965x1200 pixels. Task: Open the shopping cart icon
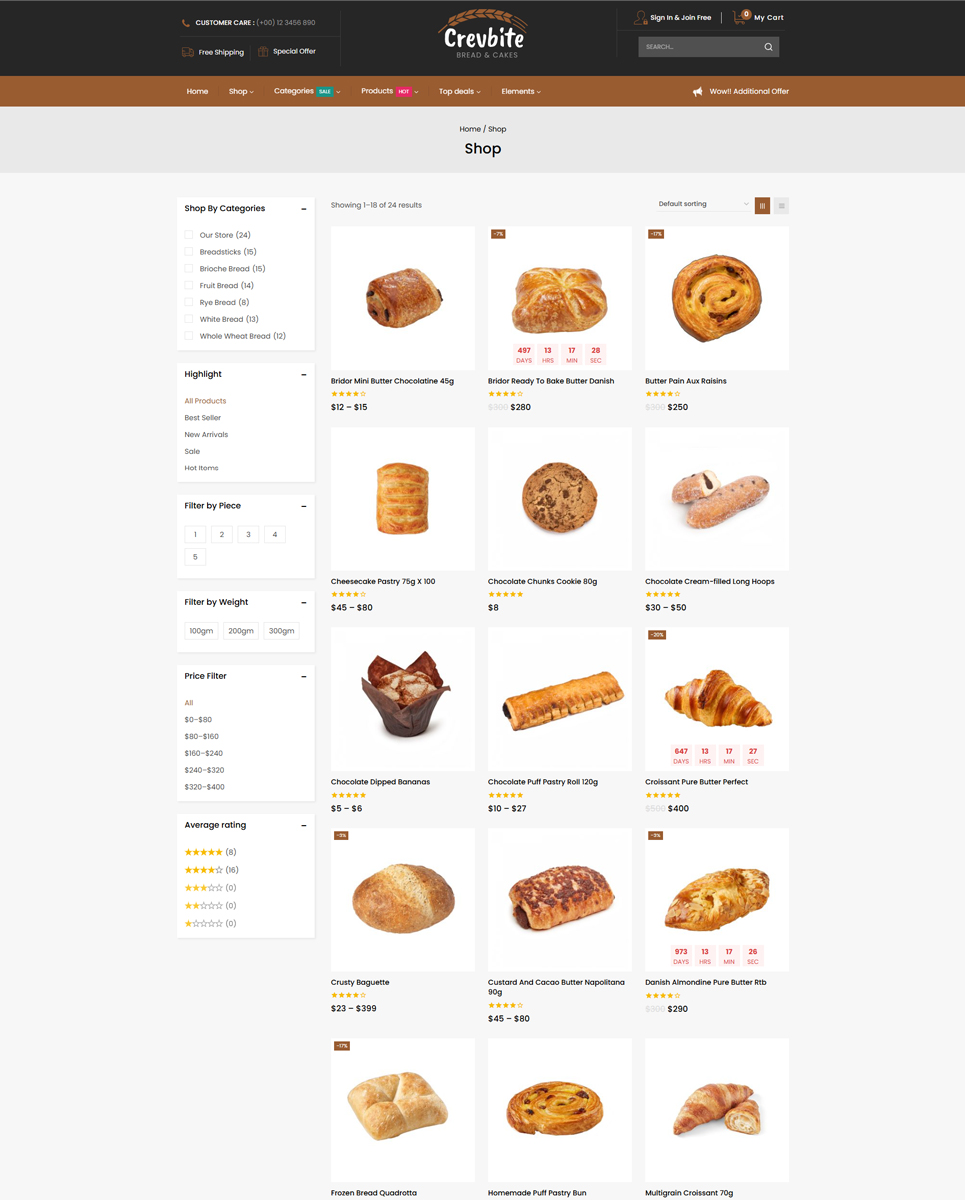tap(740, 17)
